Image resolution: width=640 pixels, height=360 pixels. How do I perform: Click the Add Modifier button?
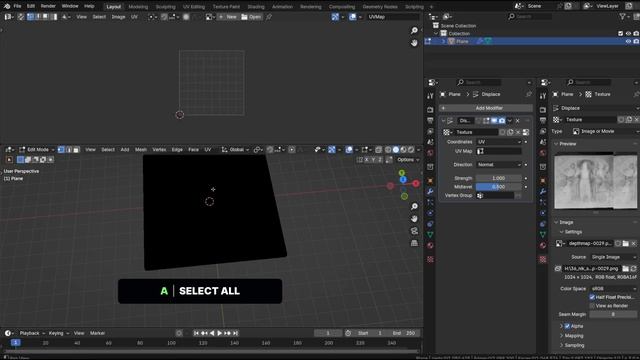click(x=486, y=108)
